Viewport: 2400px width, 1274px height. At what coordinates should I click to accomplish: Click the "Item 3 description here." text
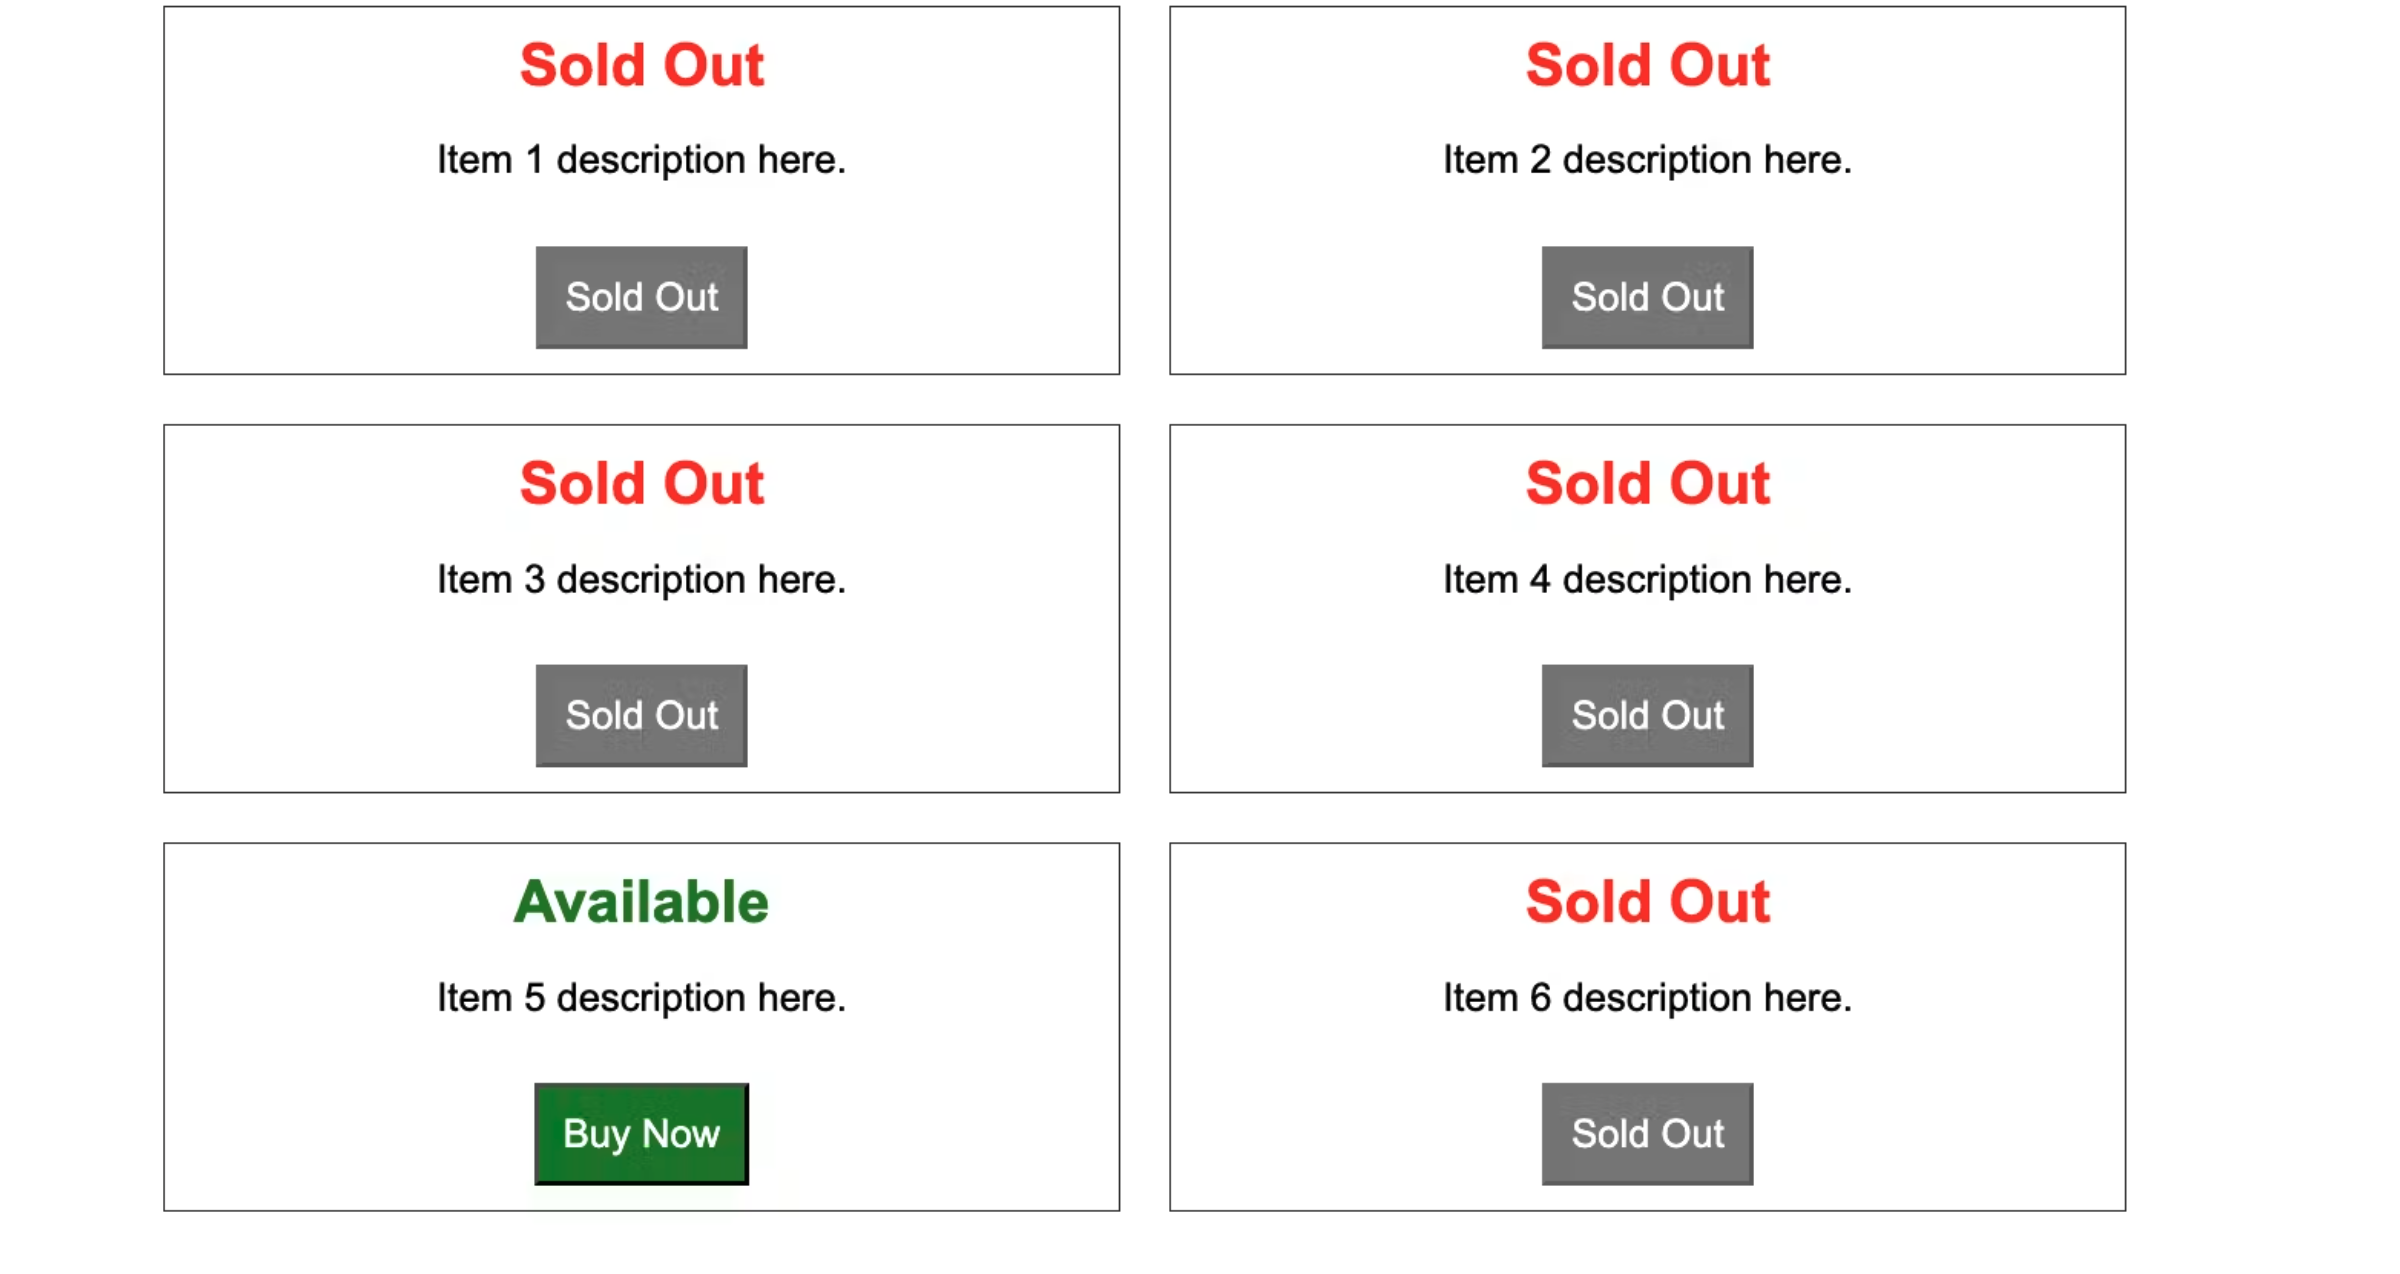click(x=641, y=579)
